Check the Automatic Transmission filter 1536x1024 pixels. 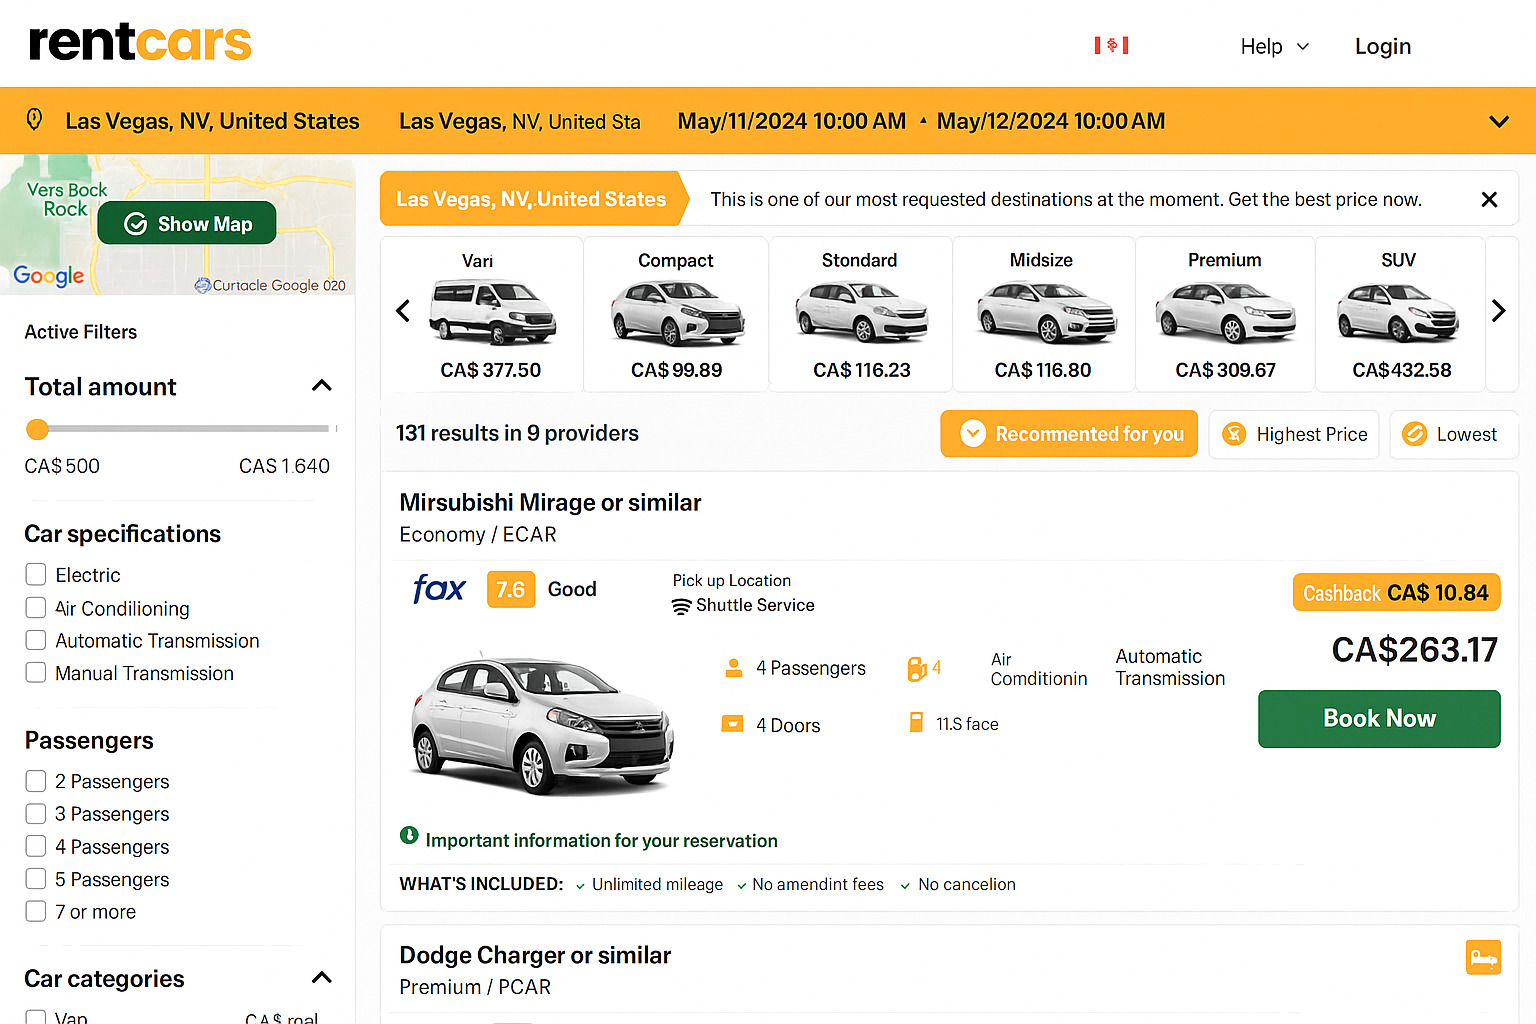coord(36,641)
